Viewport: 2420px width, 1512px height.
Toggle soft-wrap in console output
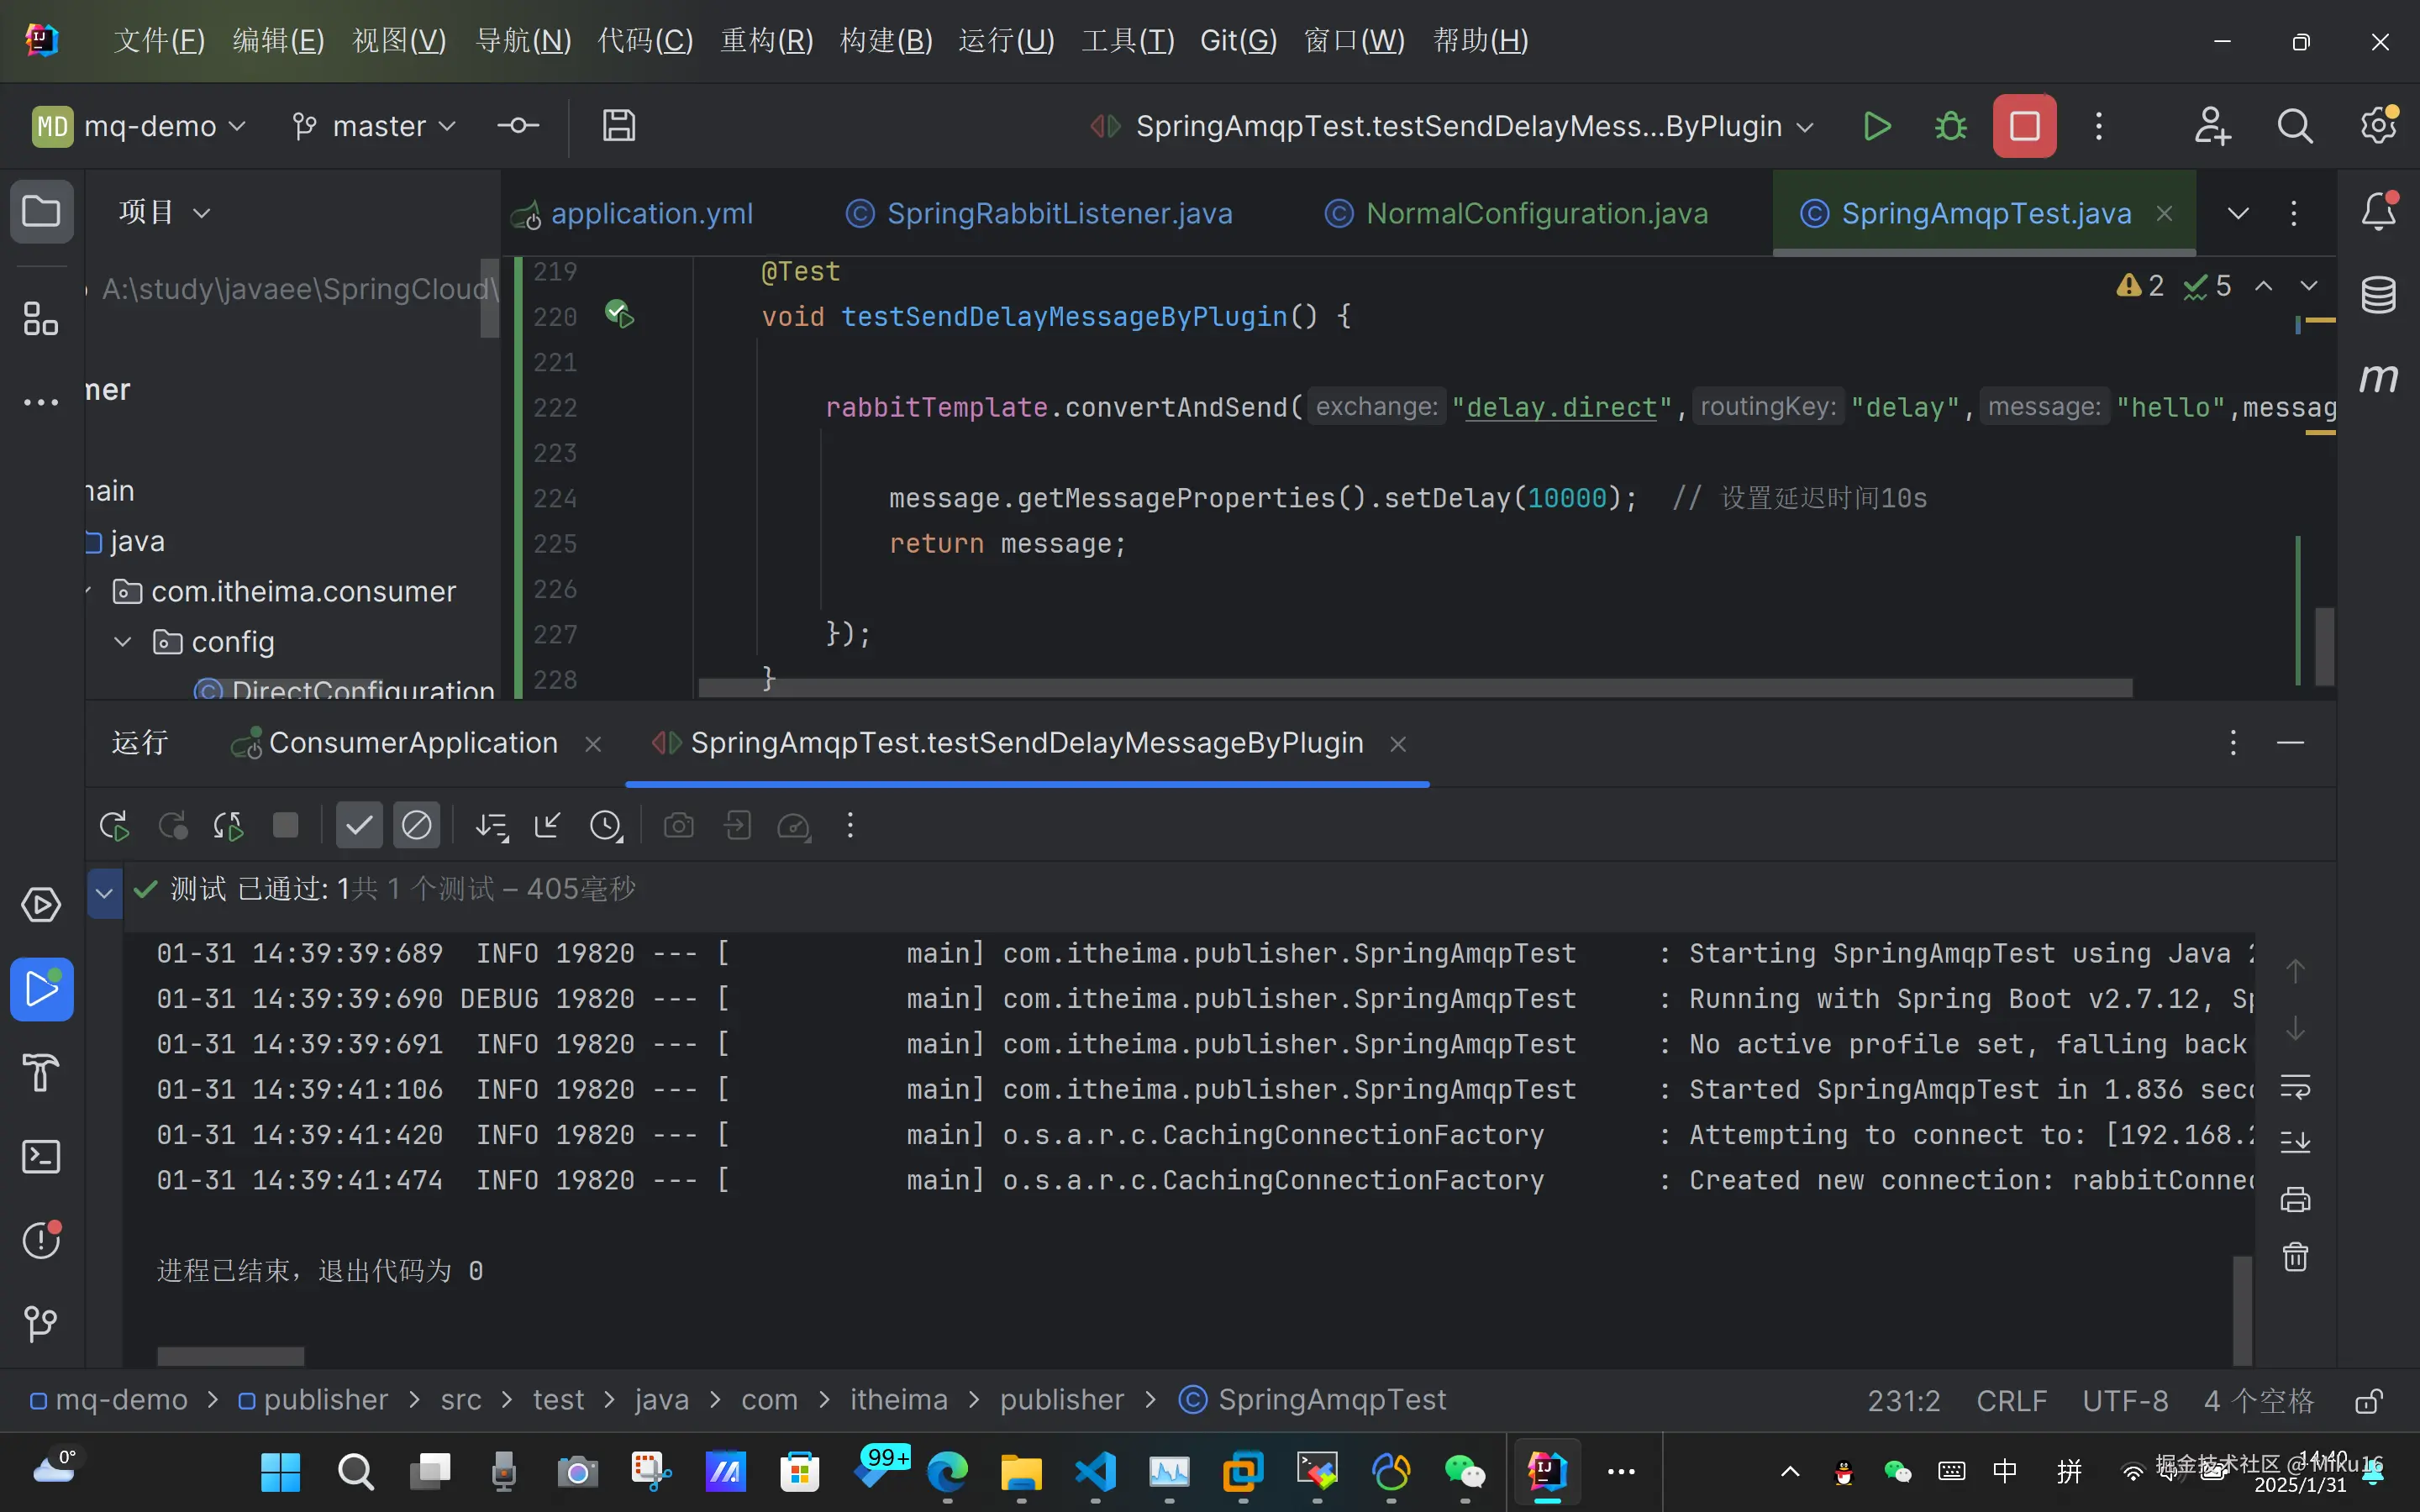(x=2295, y=1086)
